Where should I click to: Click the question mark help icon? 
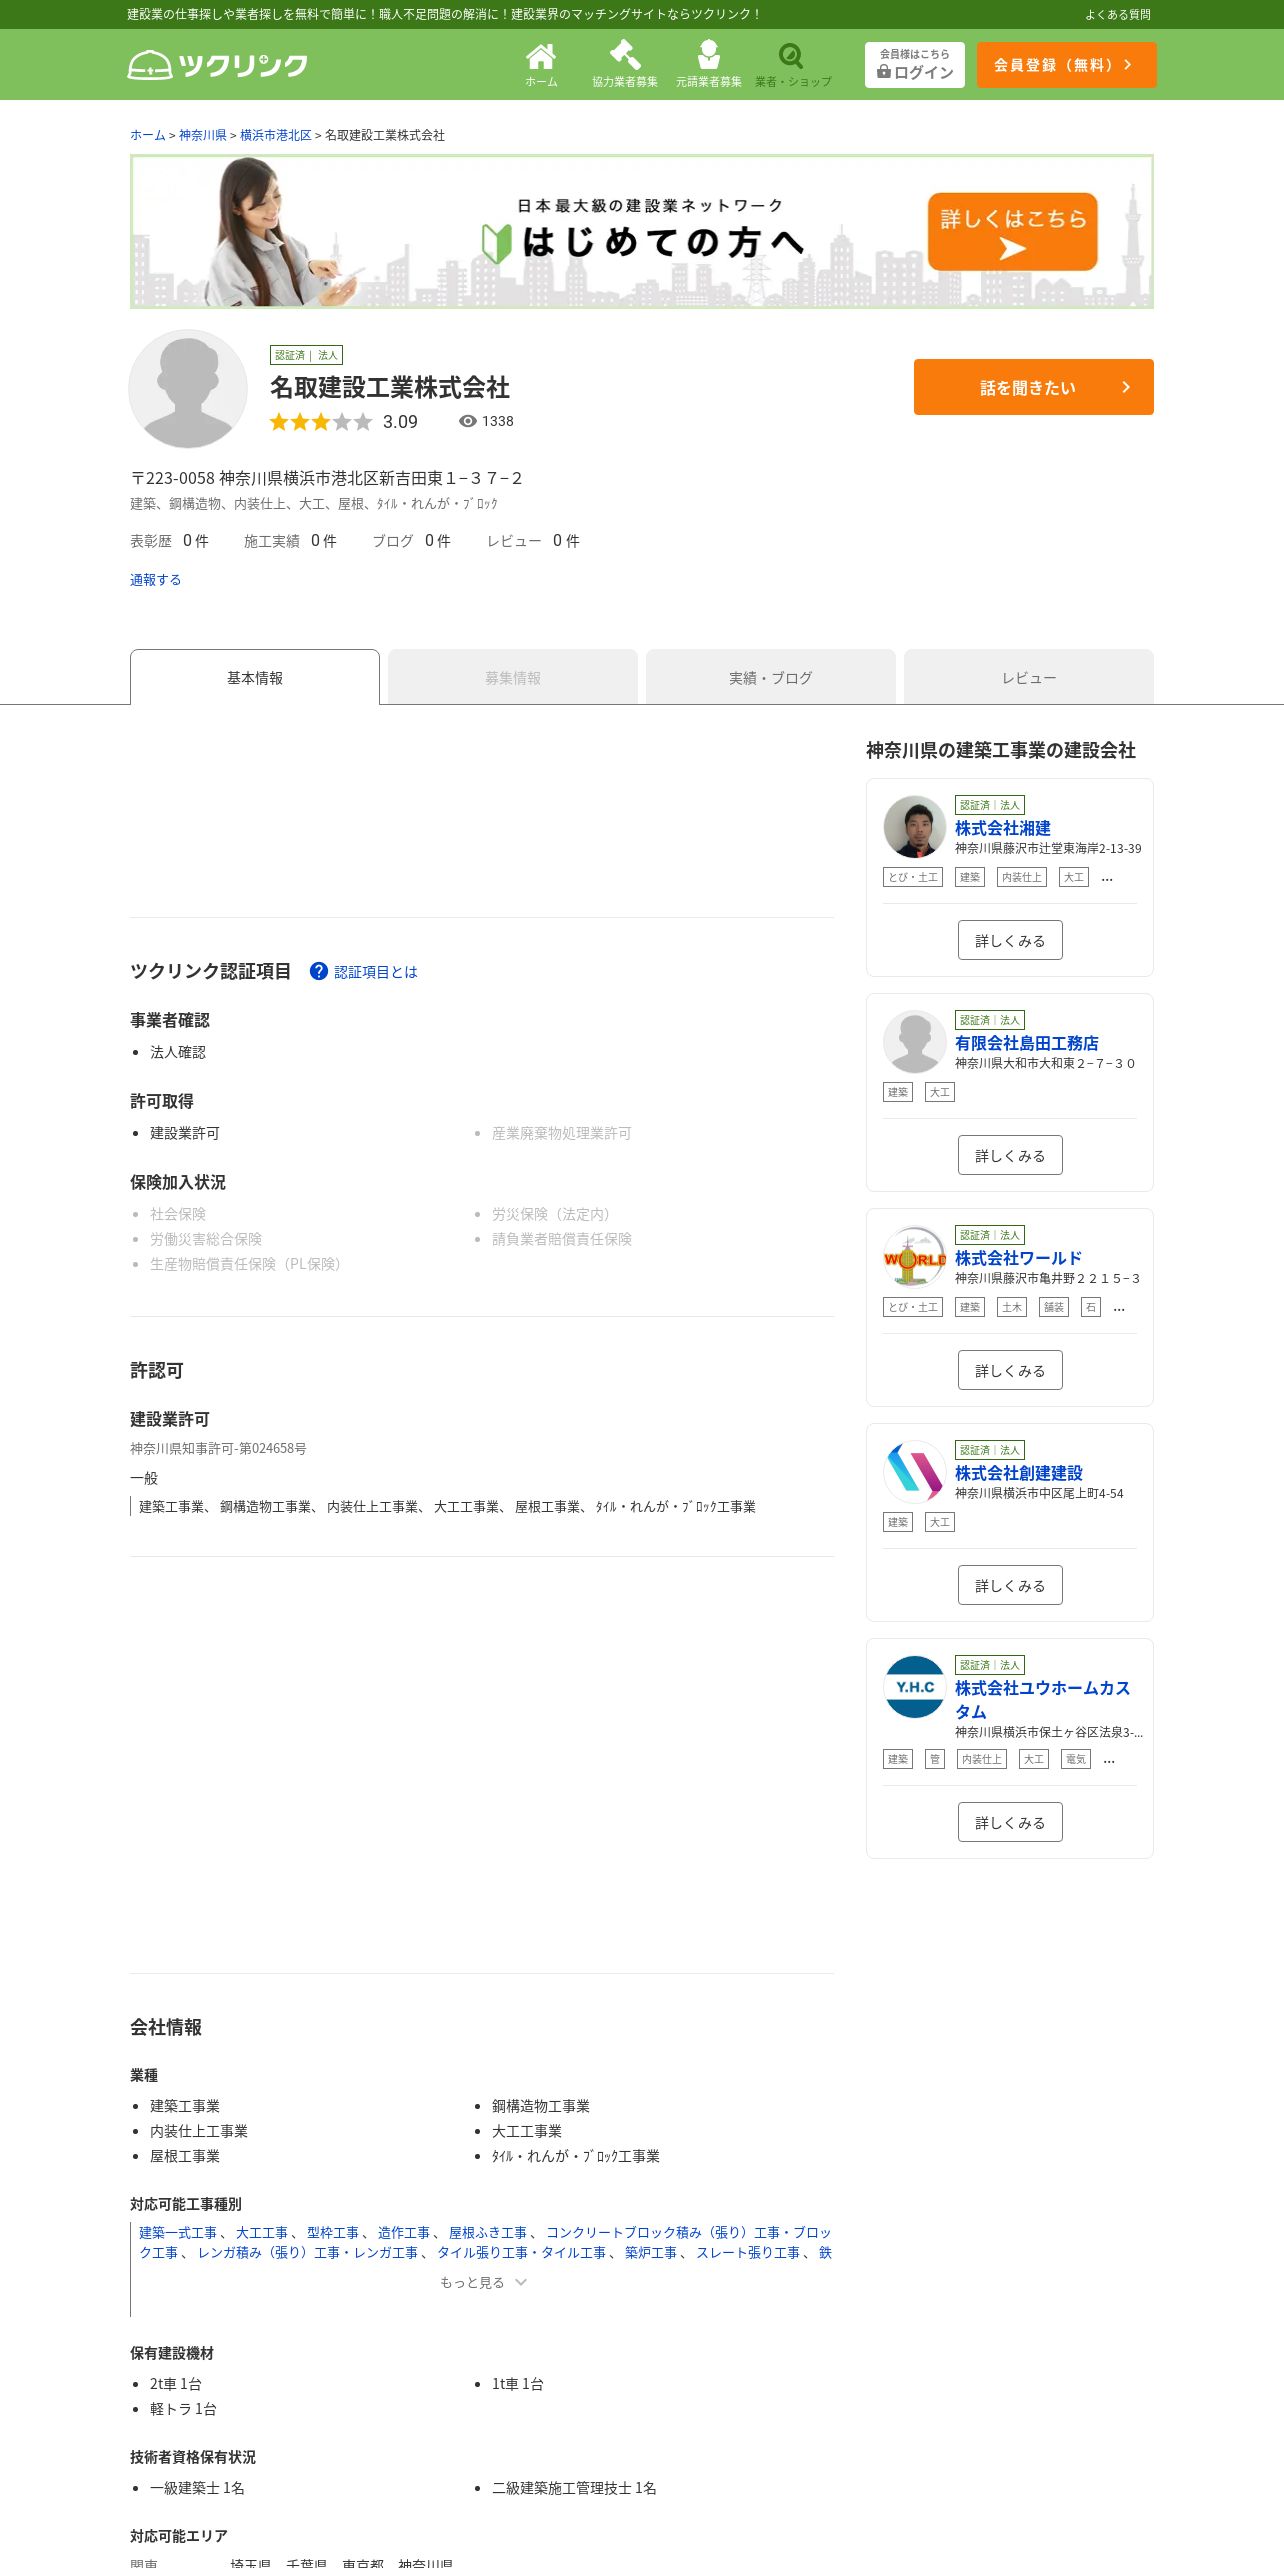(x=319, y=971)
